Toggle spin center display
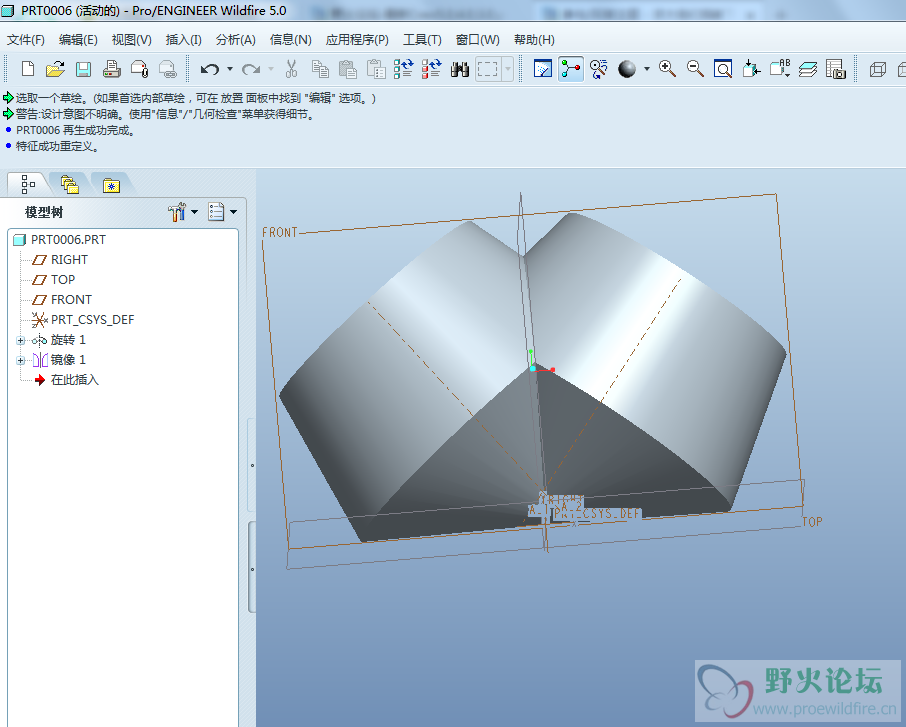Viewport: 906px width, 727px height. (571, 69)
